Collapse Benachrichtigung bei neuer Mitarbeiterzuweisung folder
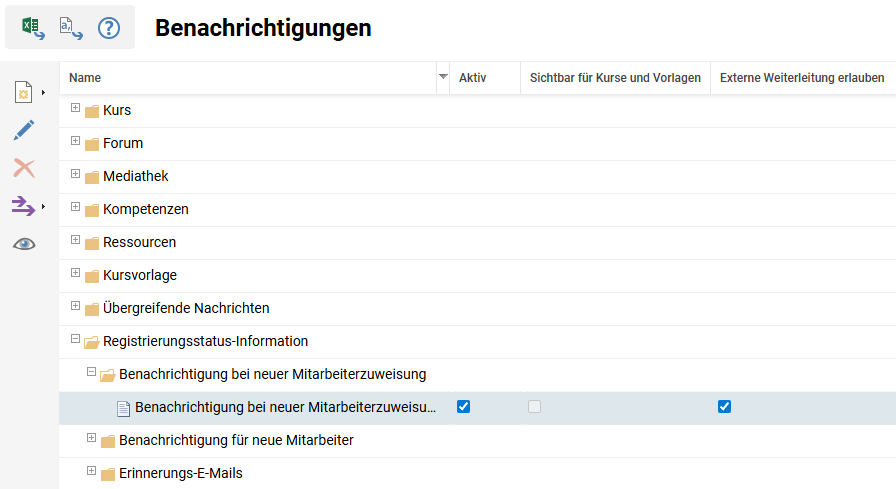The image size is (896, 489). click(91, 372)
